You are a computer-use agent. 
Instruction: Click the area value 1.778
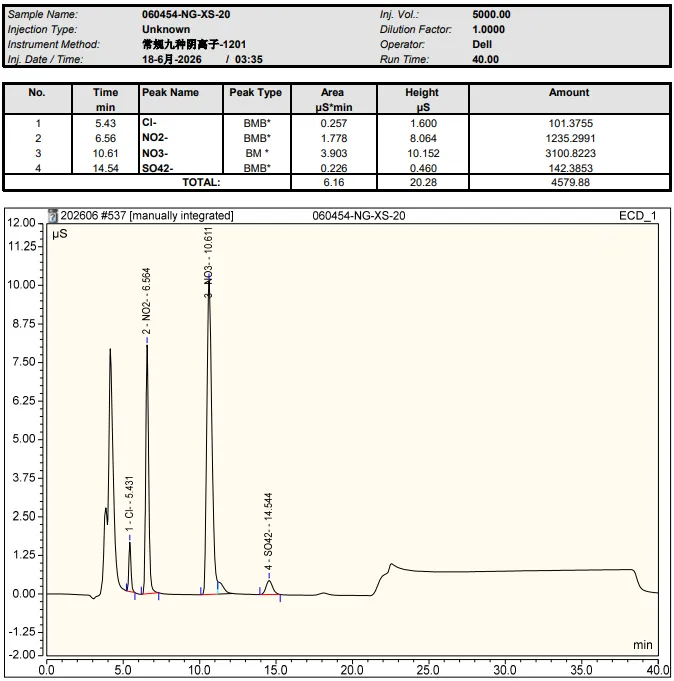pos(334,139)
